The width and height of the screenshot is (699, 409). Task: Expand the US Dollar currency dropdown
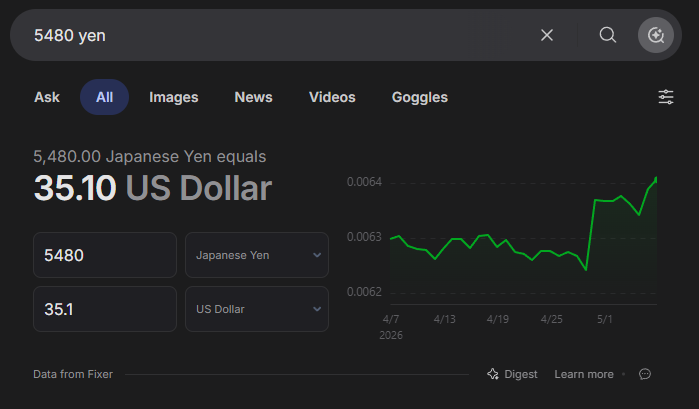[257, 309]
